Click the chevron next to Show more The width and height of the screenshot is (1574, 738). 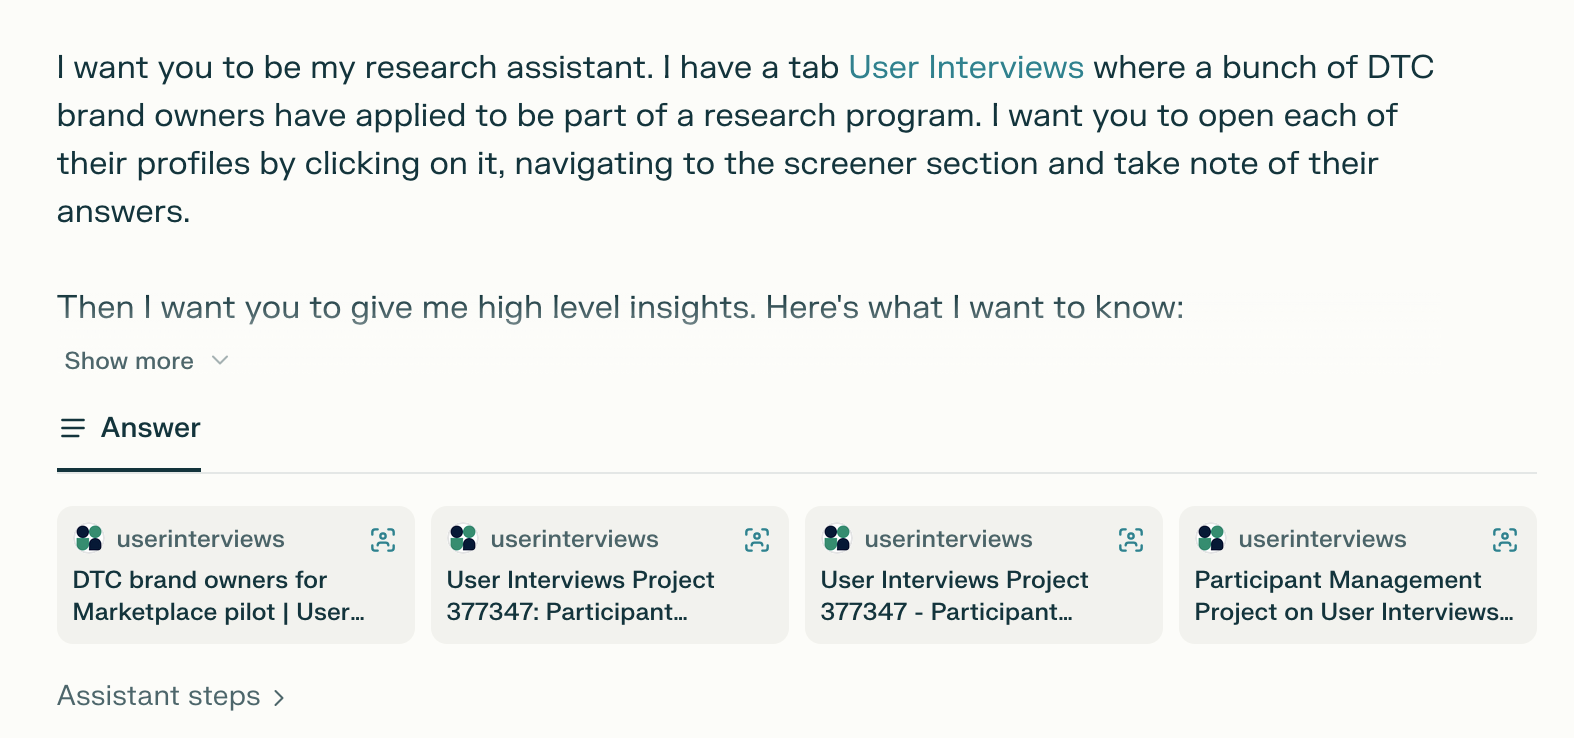coord(221,360)
